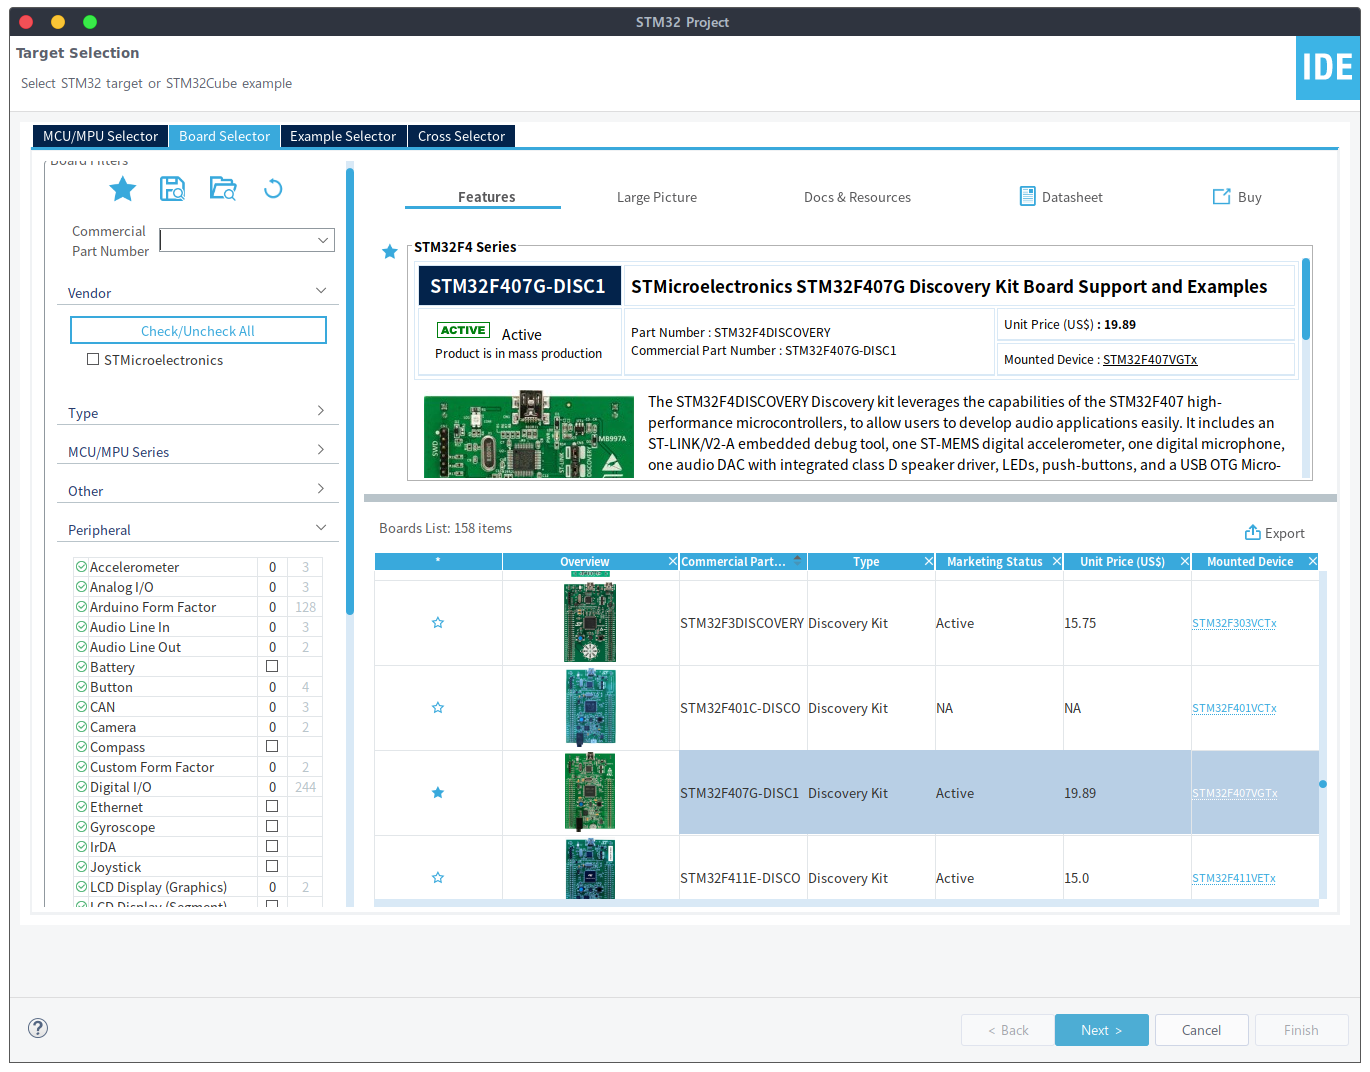Reset all board filters with the refresh icon
Screen dimensions: 1370x1072
click(273, 189)
